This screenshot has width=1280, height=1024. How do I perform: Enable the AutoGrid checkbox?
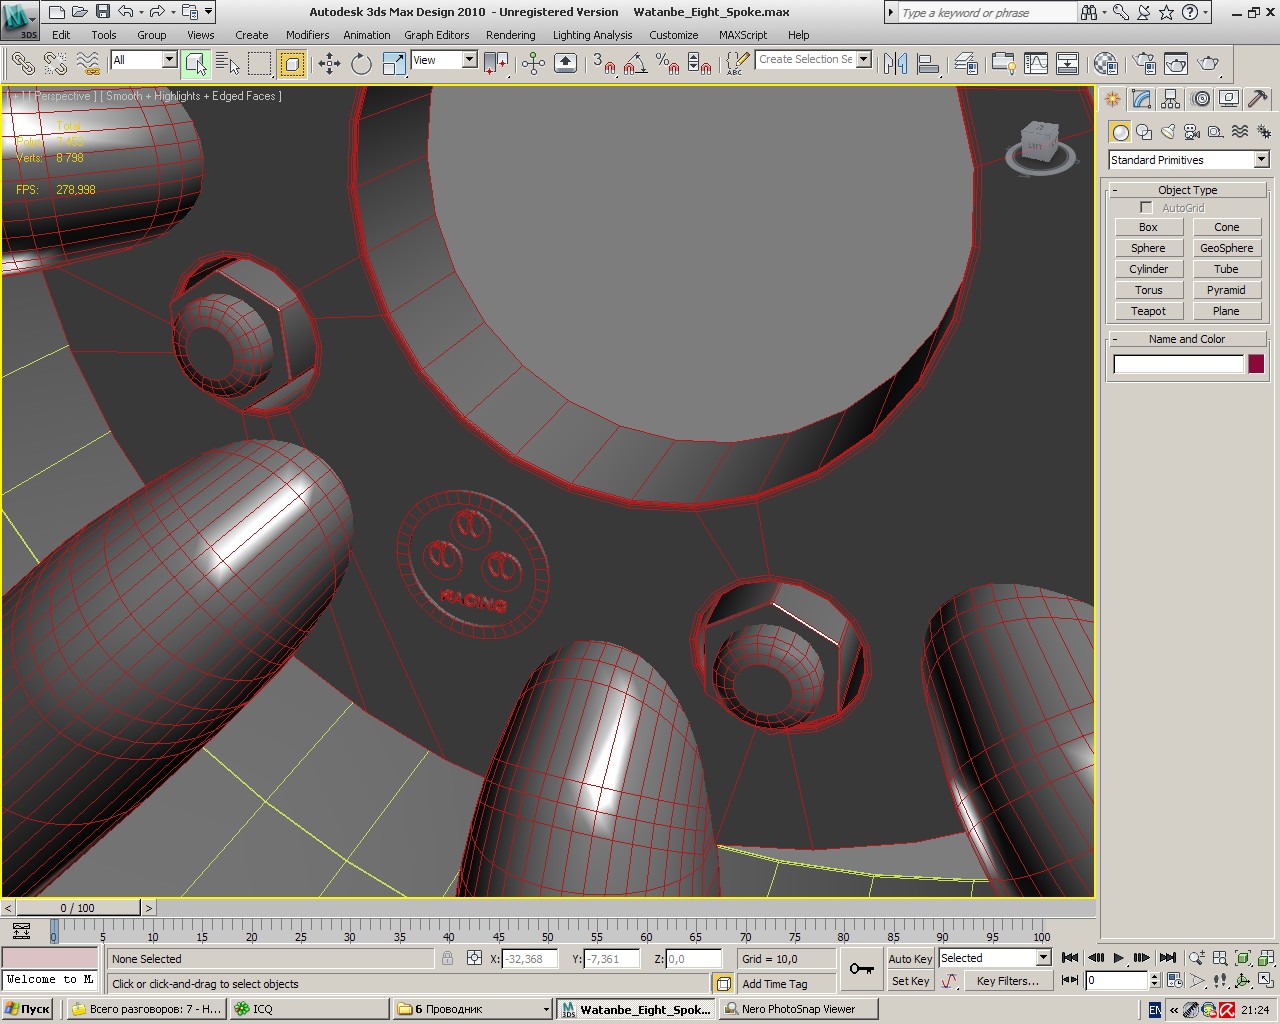coord(1146,208)
